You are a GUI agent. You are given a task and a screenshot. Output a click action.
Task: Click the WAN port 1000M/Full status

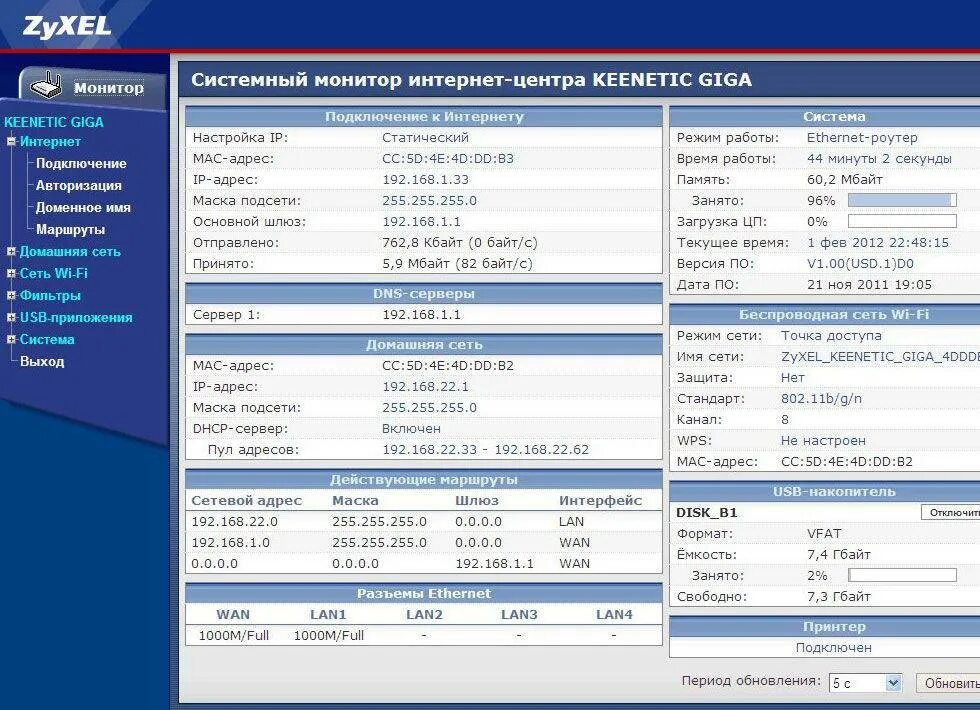(x=233, y=636)
